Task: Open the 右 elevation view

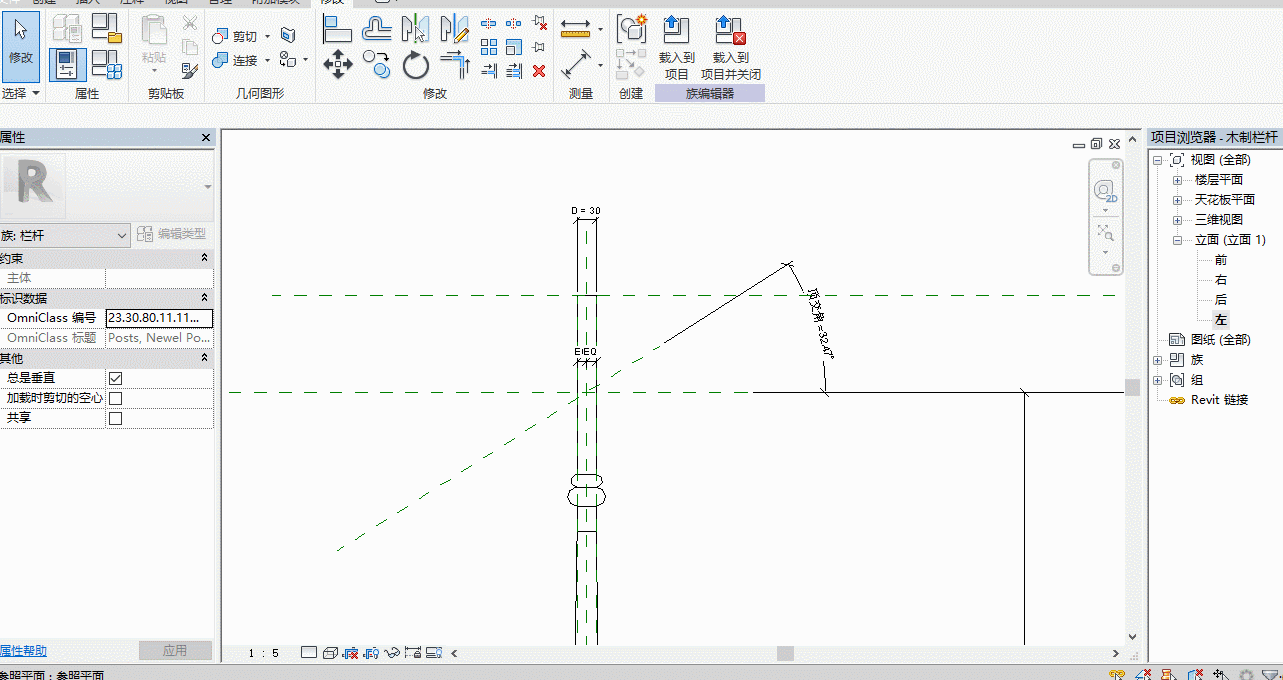Action: 1221,280
